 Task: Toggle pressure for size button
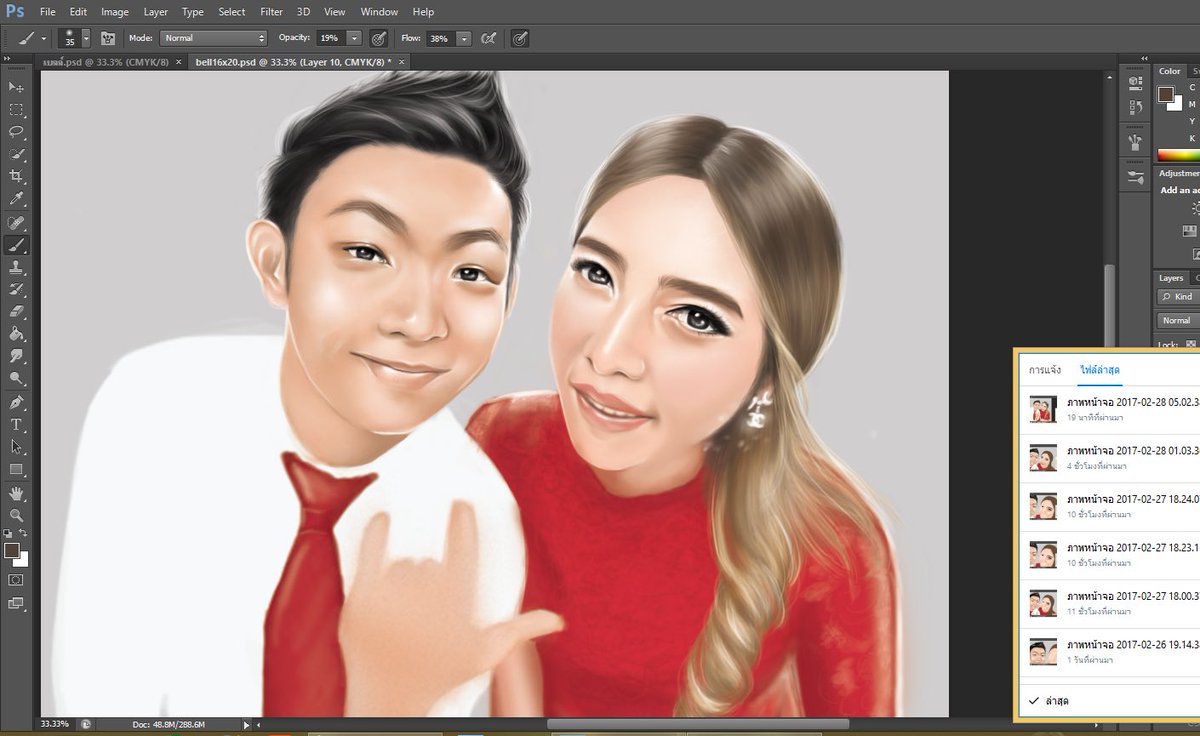(x=520, y=38)
